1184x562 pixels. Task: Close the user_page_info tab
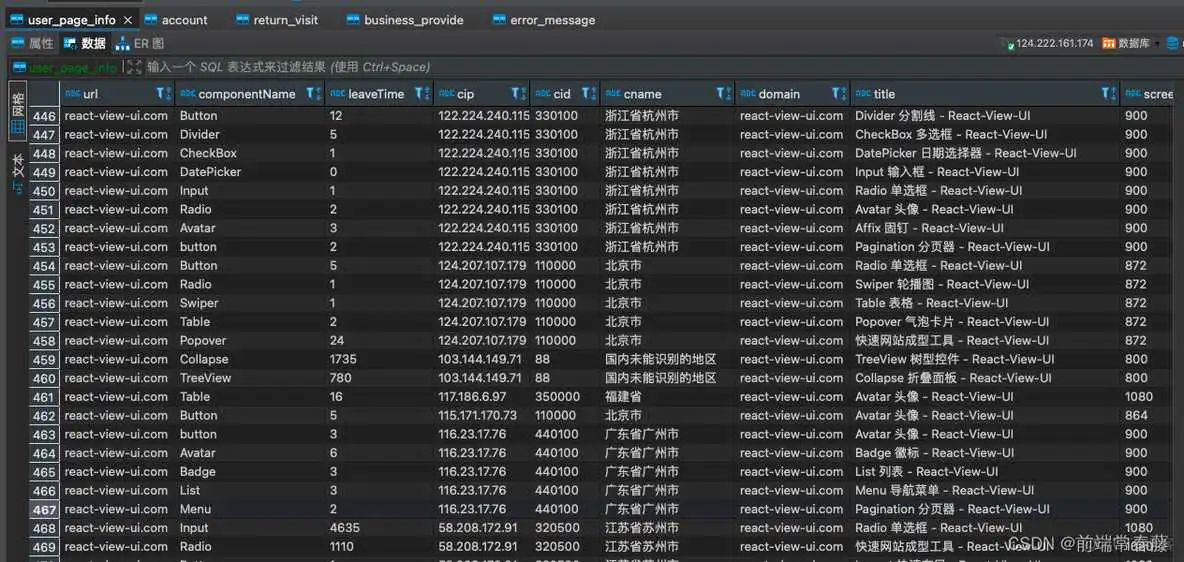(128, 20)
